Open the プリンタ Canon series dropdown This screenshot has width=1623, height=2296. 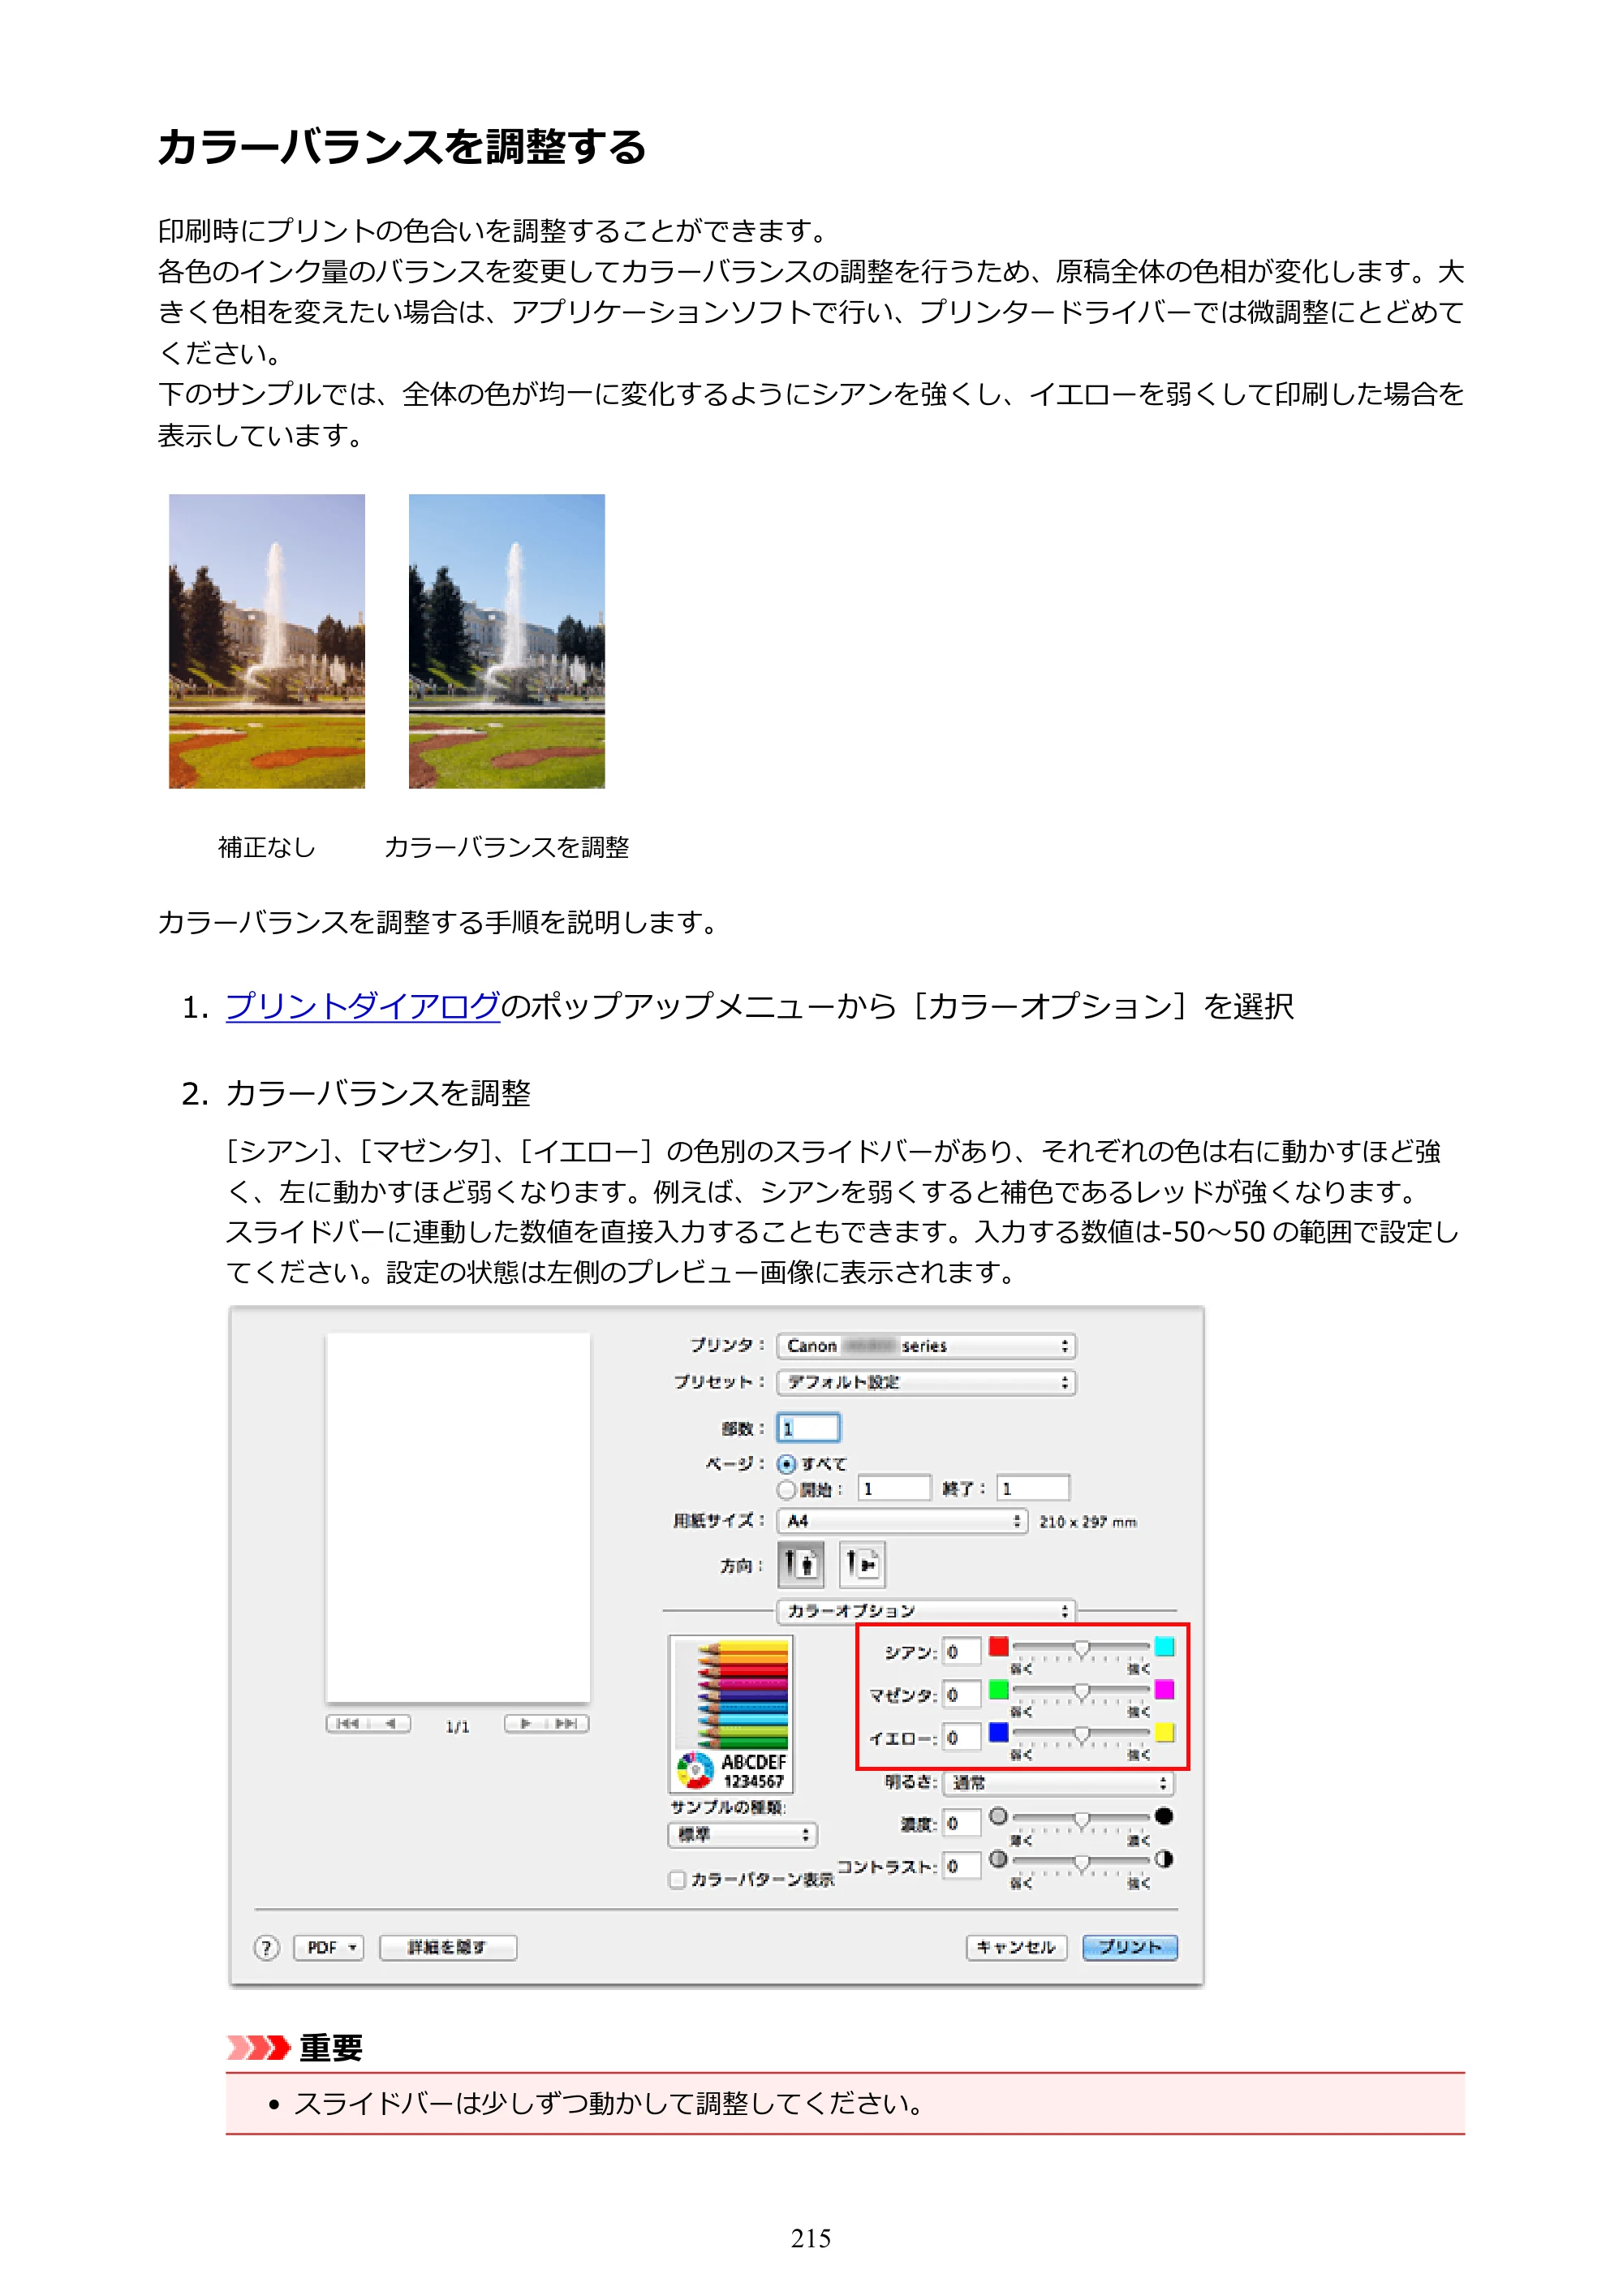[x=926, y=1346]
